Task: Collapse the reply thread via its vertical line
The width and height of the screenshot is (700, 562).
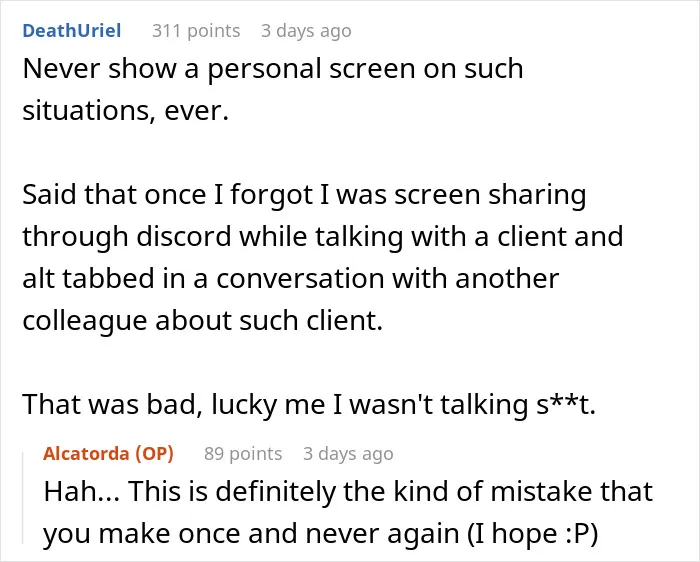Action: [x=23, y=498]
